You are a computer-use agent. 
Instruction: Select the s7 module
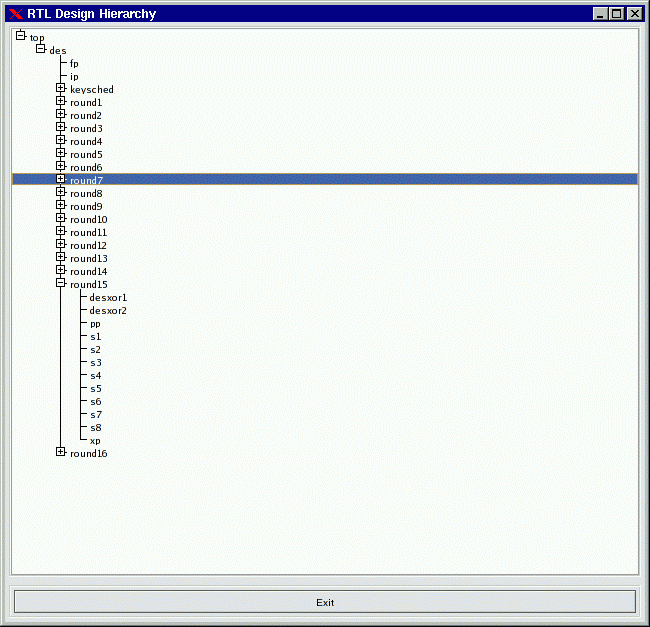click(96, 414)
